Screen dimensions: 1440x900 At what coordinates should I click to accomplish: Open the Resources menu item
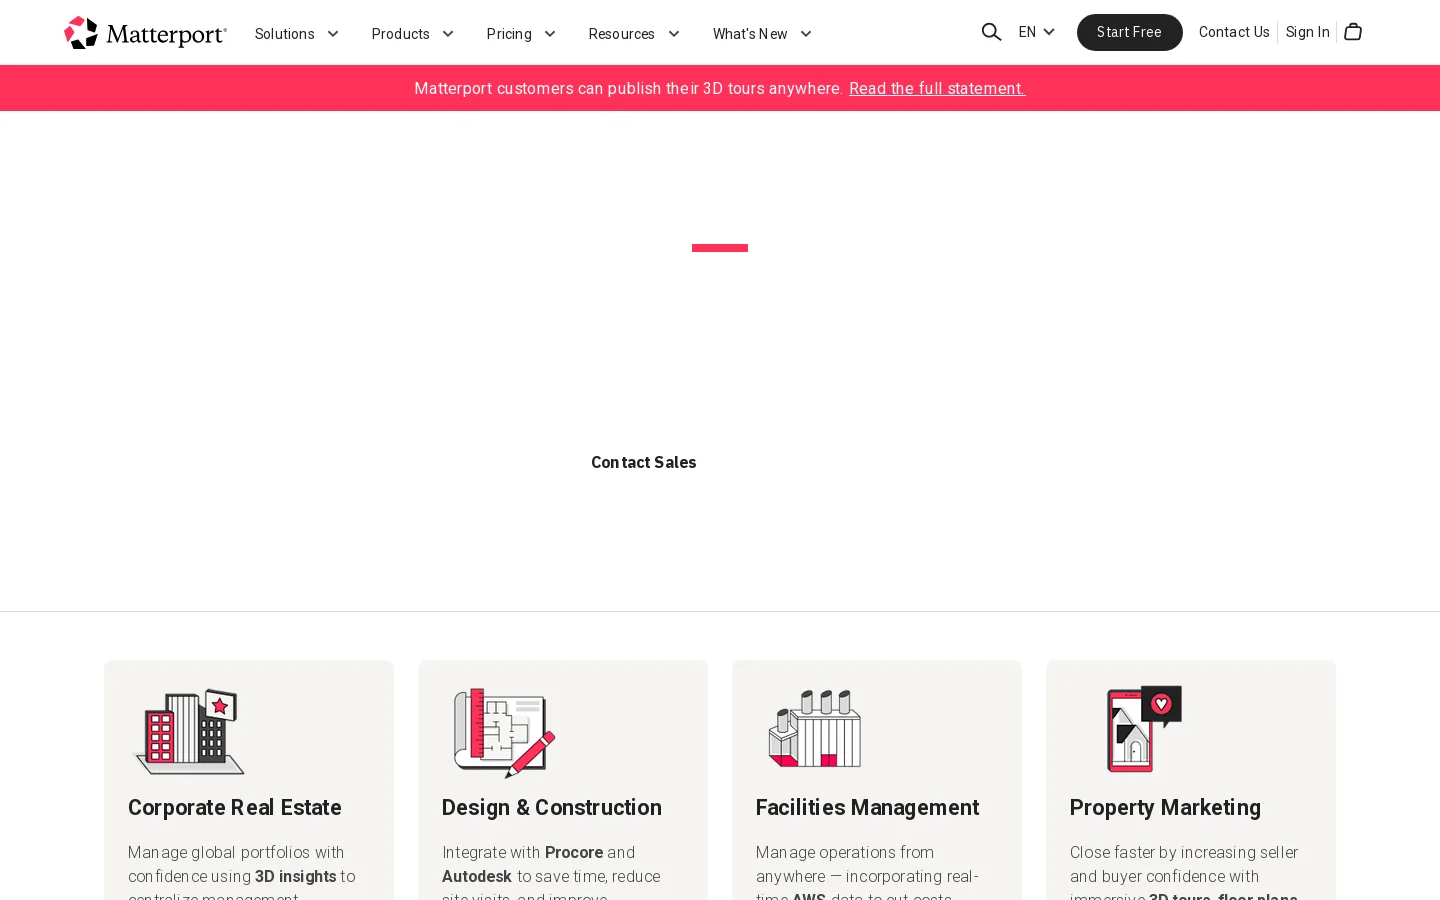pyautogui.click(x=622, y=34)
